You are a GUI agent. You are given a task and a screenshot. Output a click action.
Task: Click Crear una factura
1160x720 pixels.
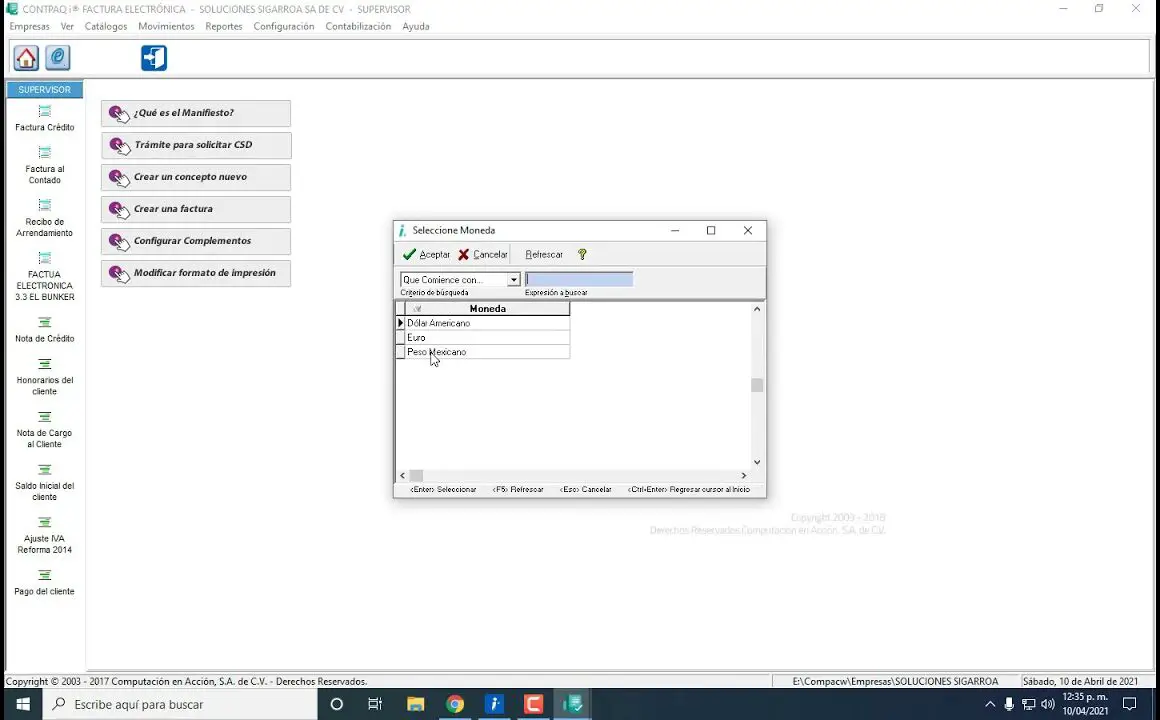(x=196, y=209)
